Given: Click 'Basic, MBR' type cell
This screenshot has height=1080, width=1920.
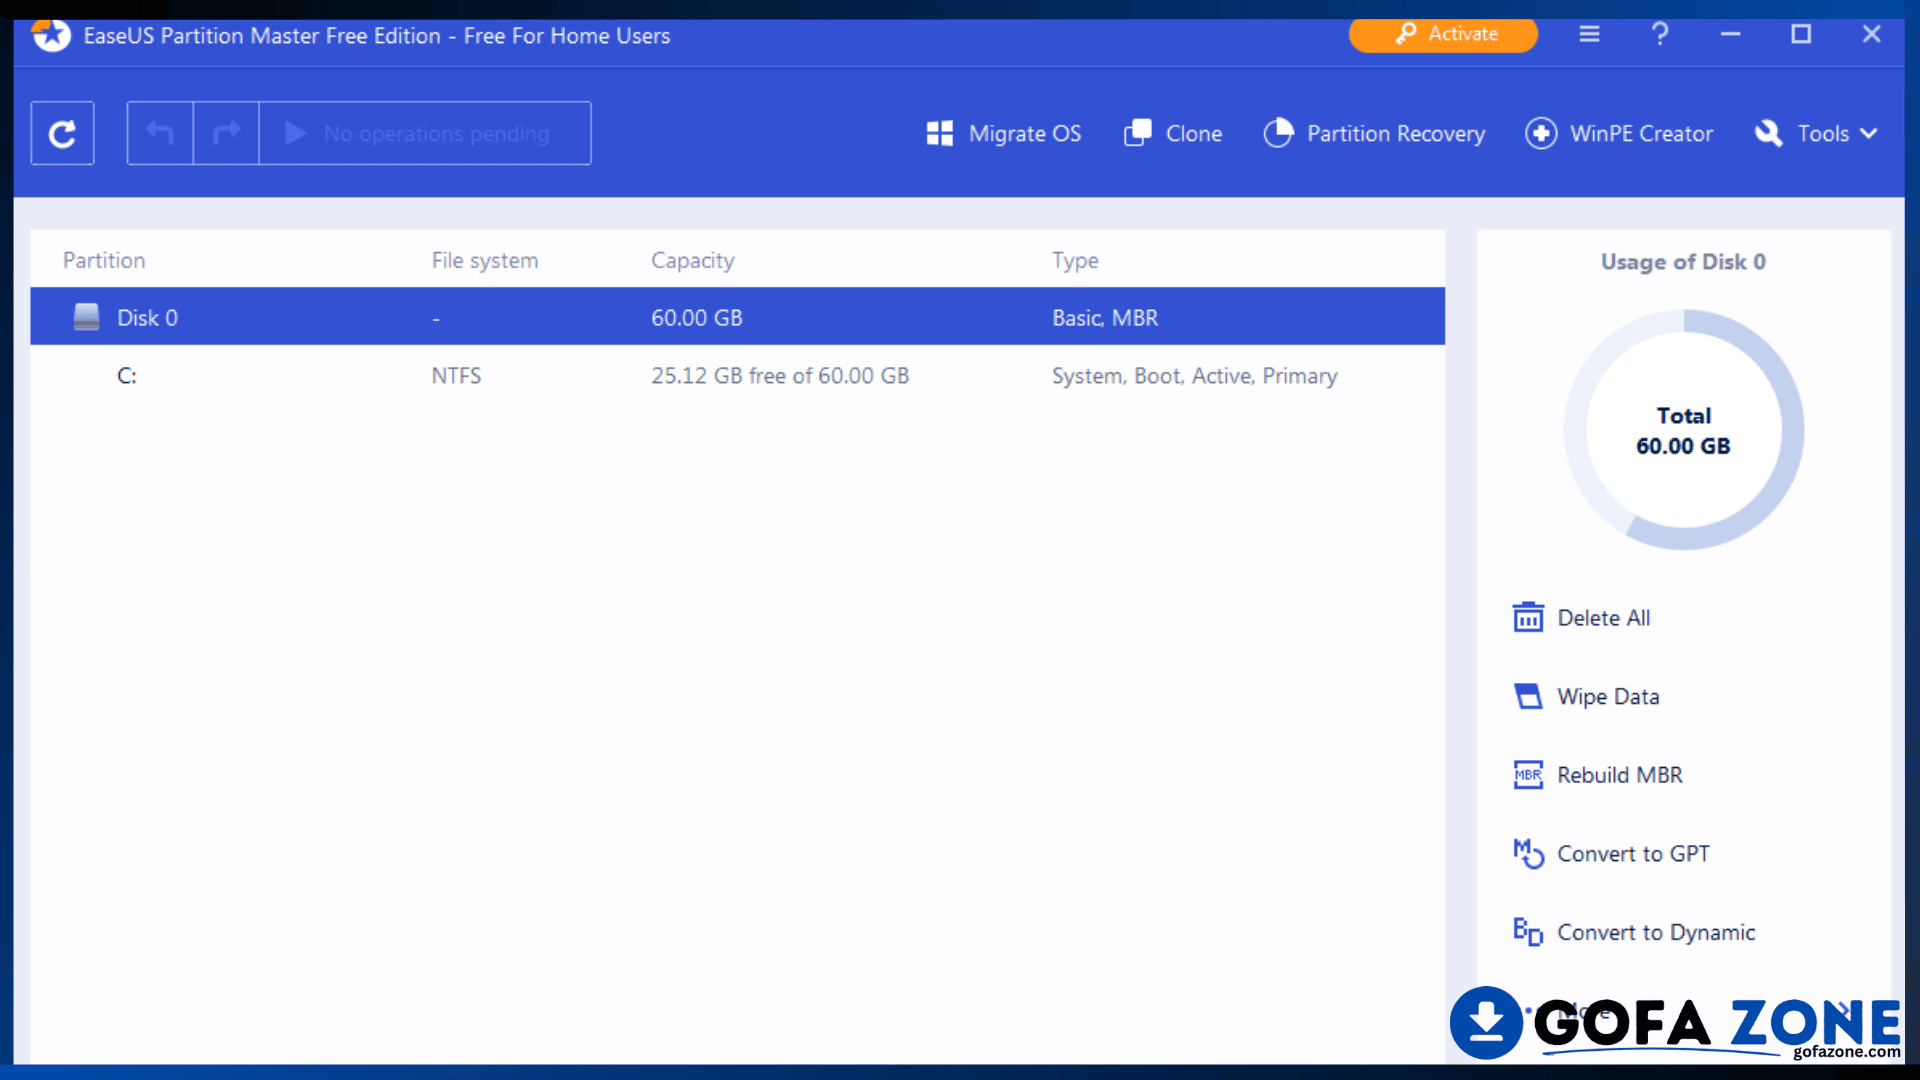Looking at the screenshot, I should [x=1105, y=318].
